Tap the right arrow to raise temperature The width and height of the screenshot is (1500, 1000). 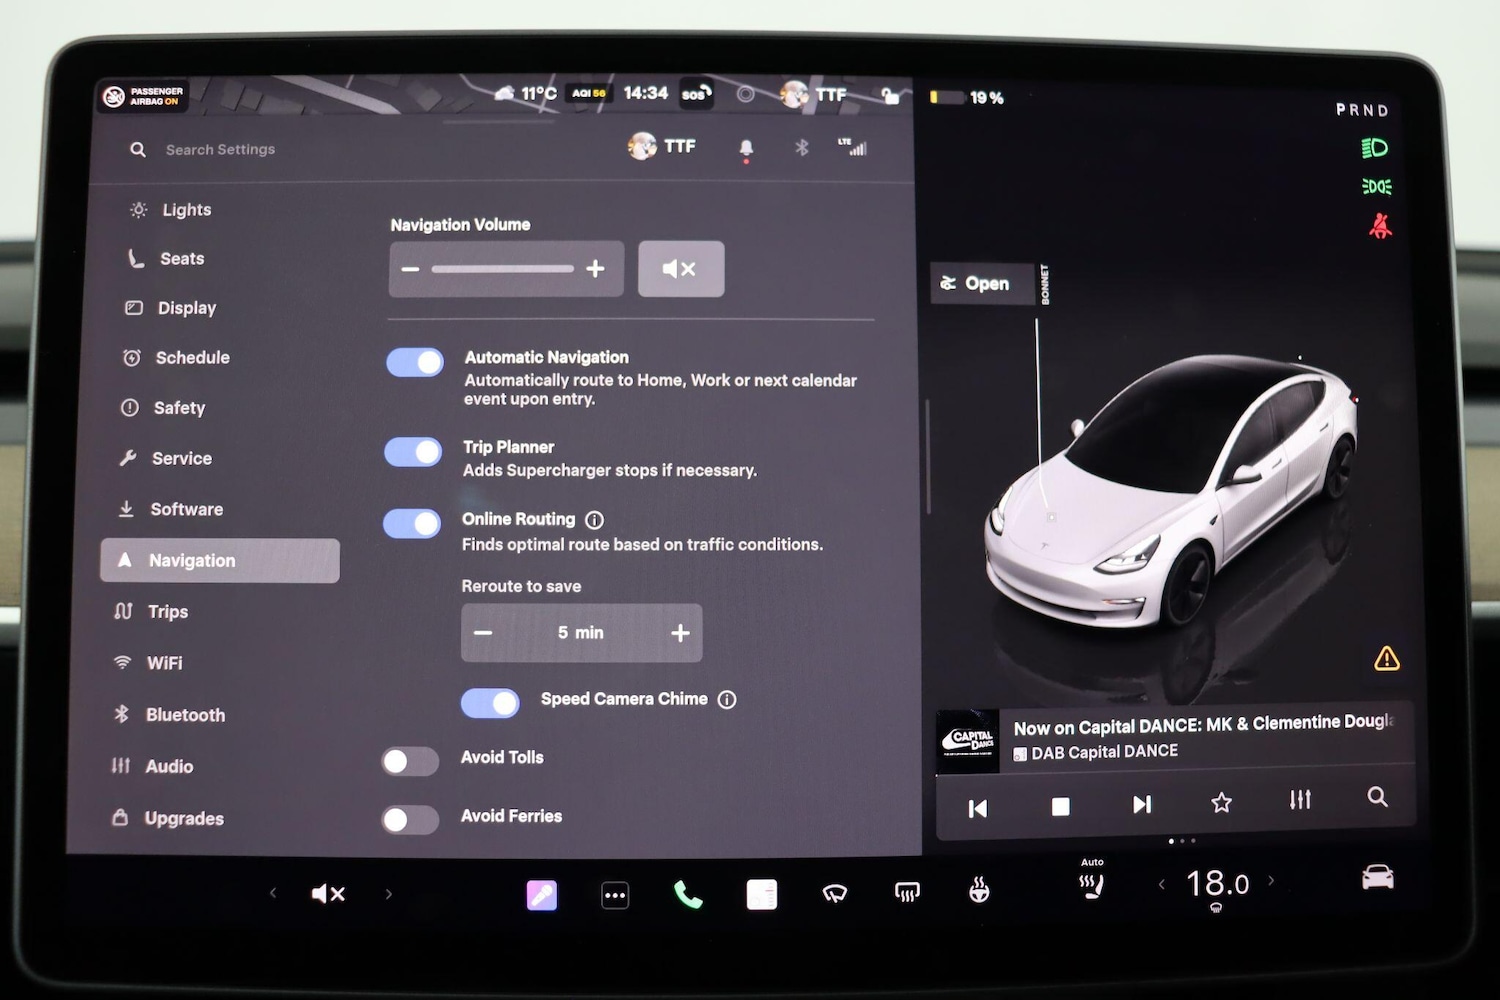[1271, 883]
